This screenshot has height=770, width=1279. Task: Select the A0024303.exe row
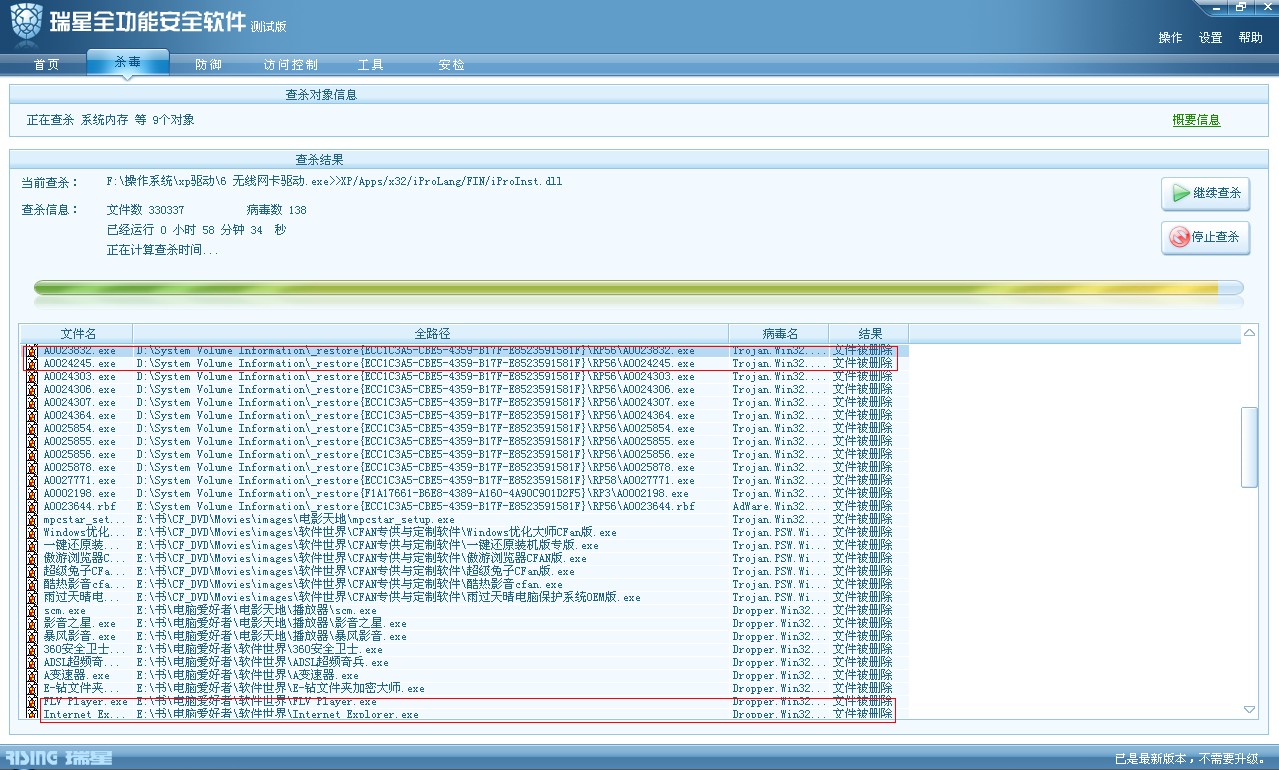[x=466, y=377]
